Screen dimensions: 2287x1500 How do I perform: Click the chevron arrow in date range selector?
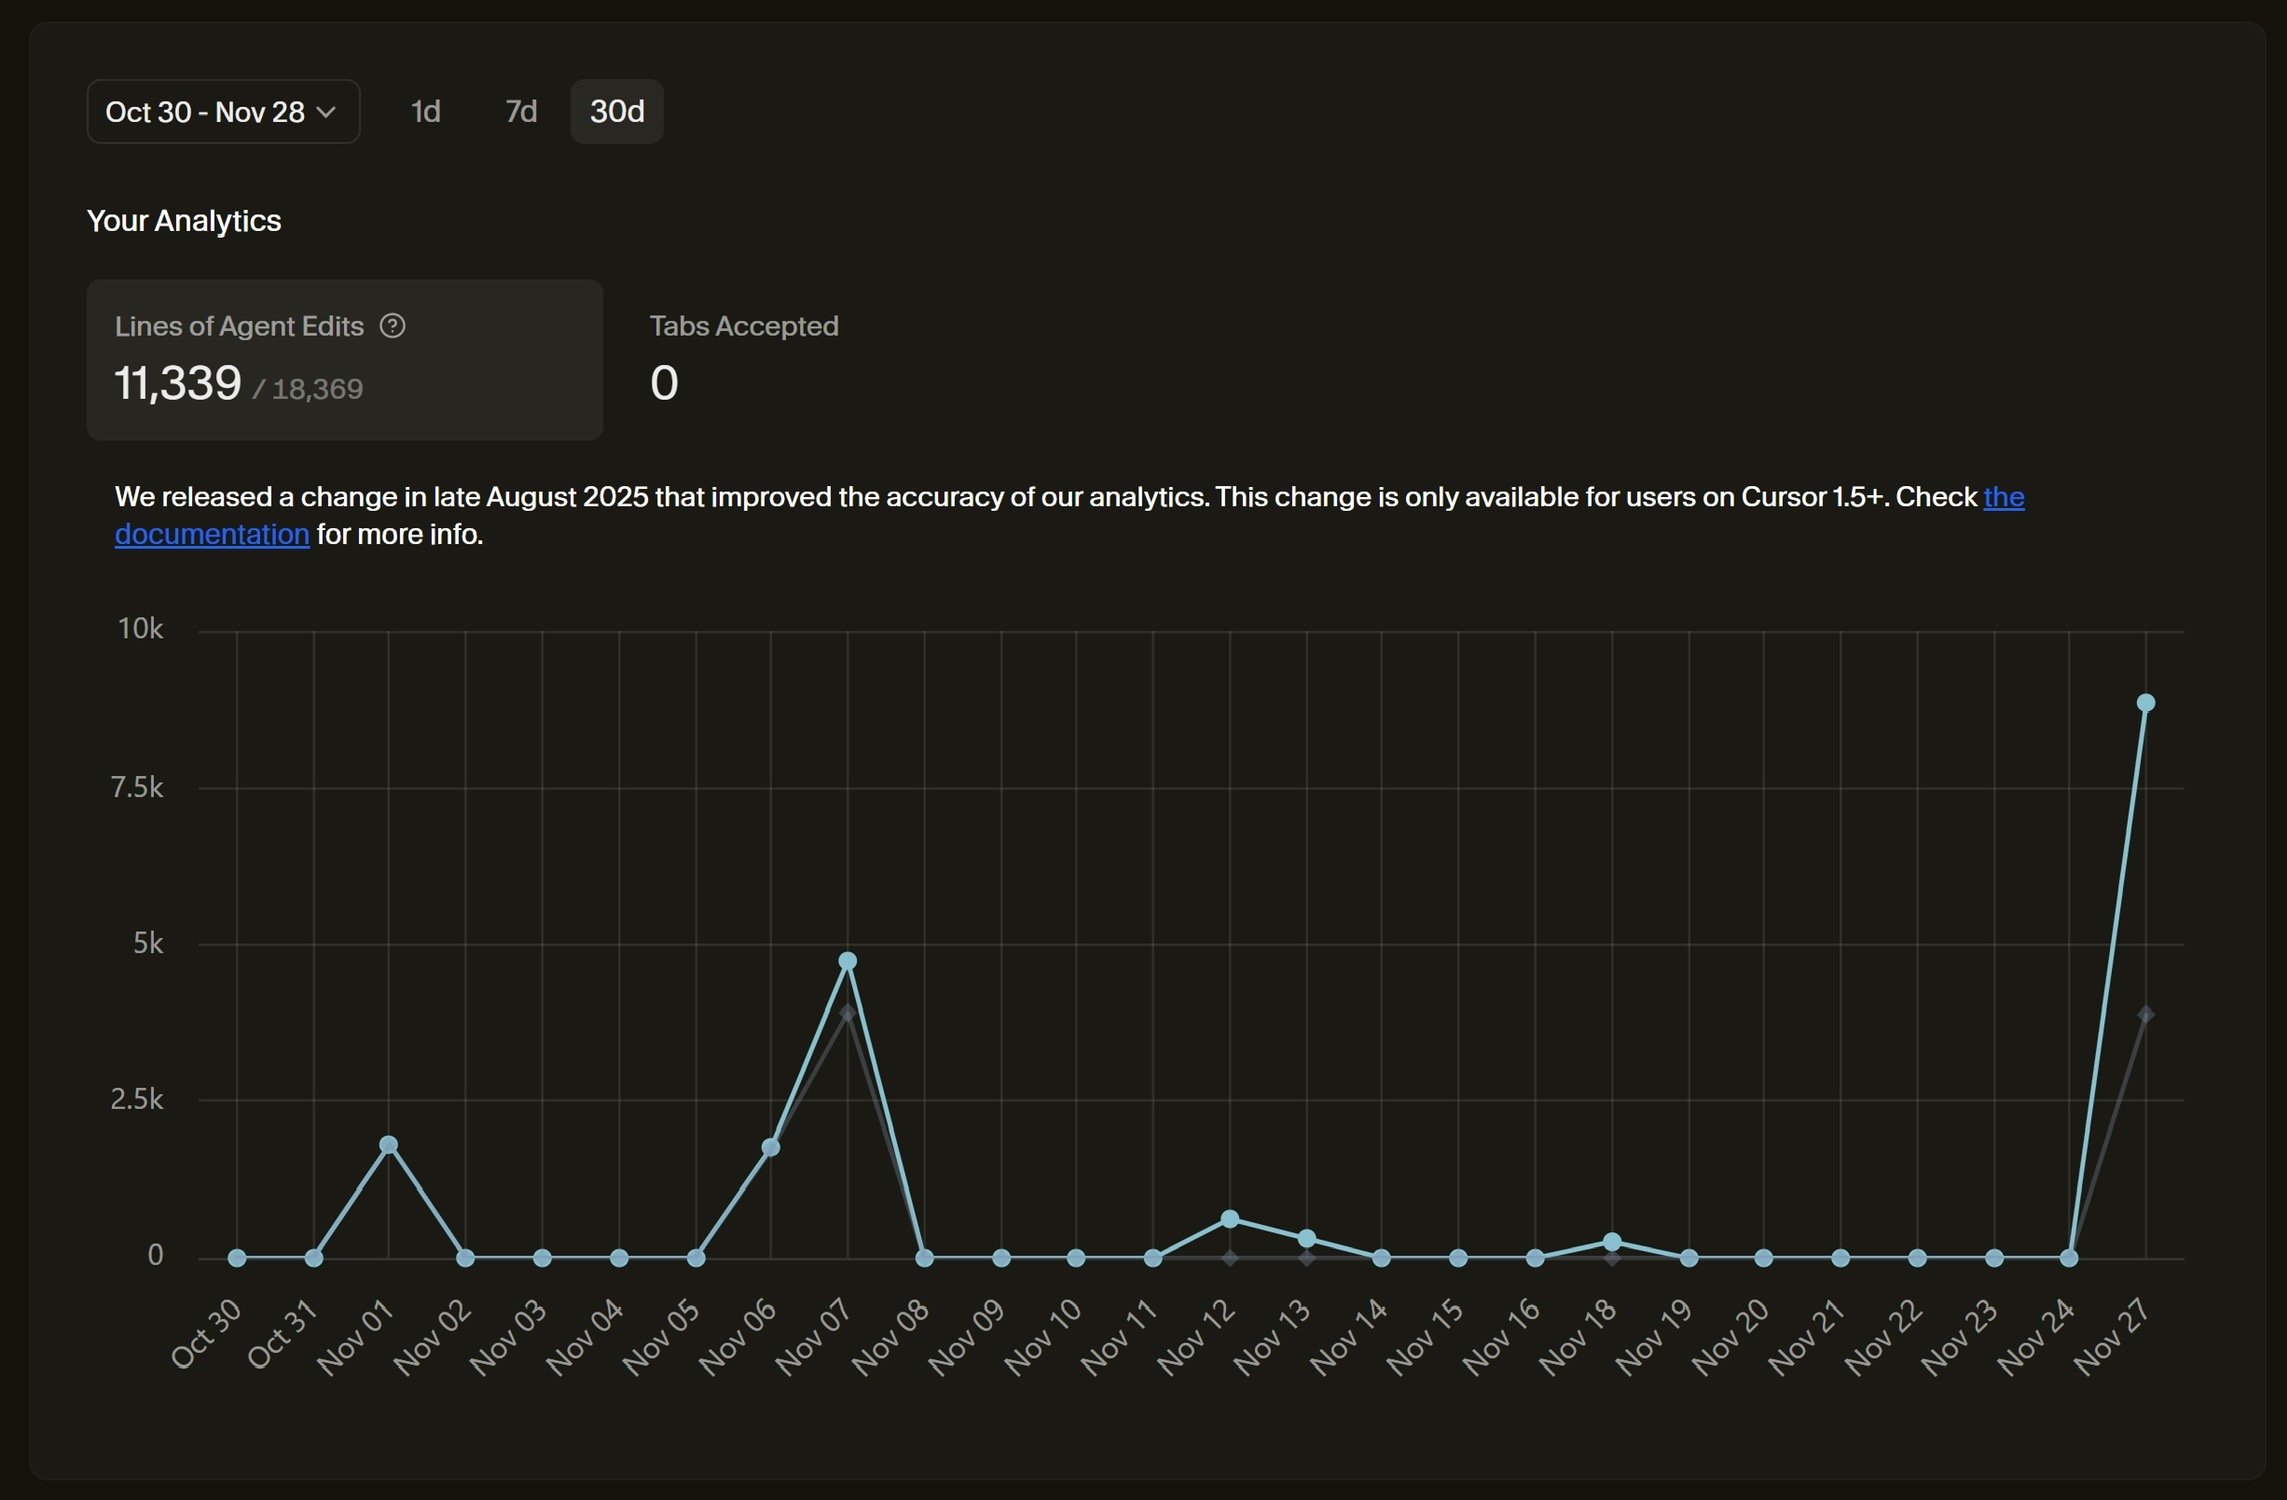326,112
